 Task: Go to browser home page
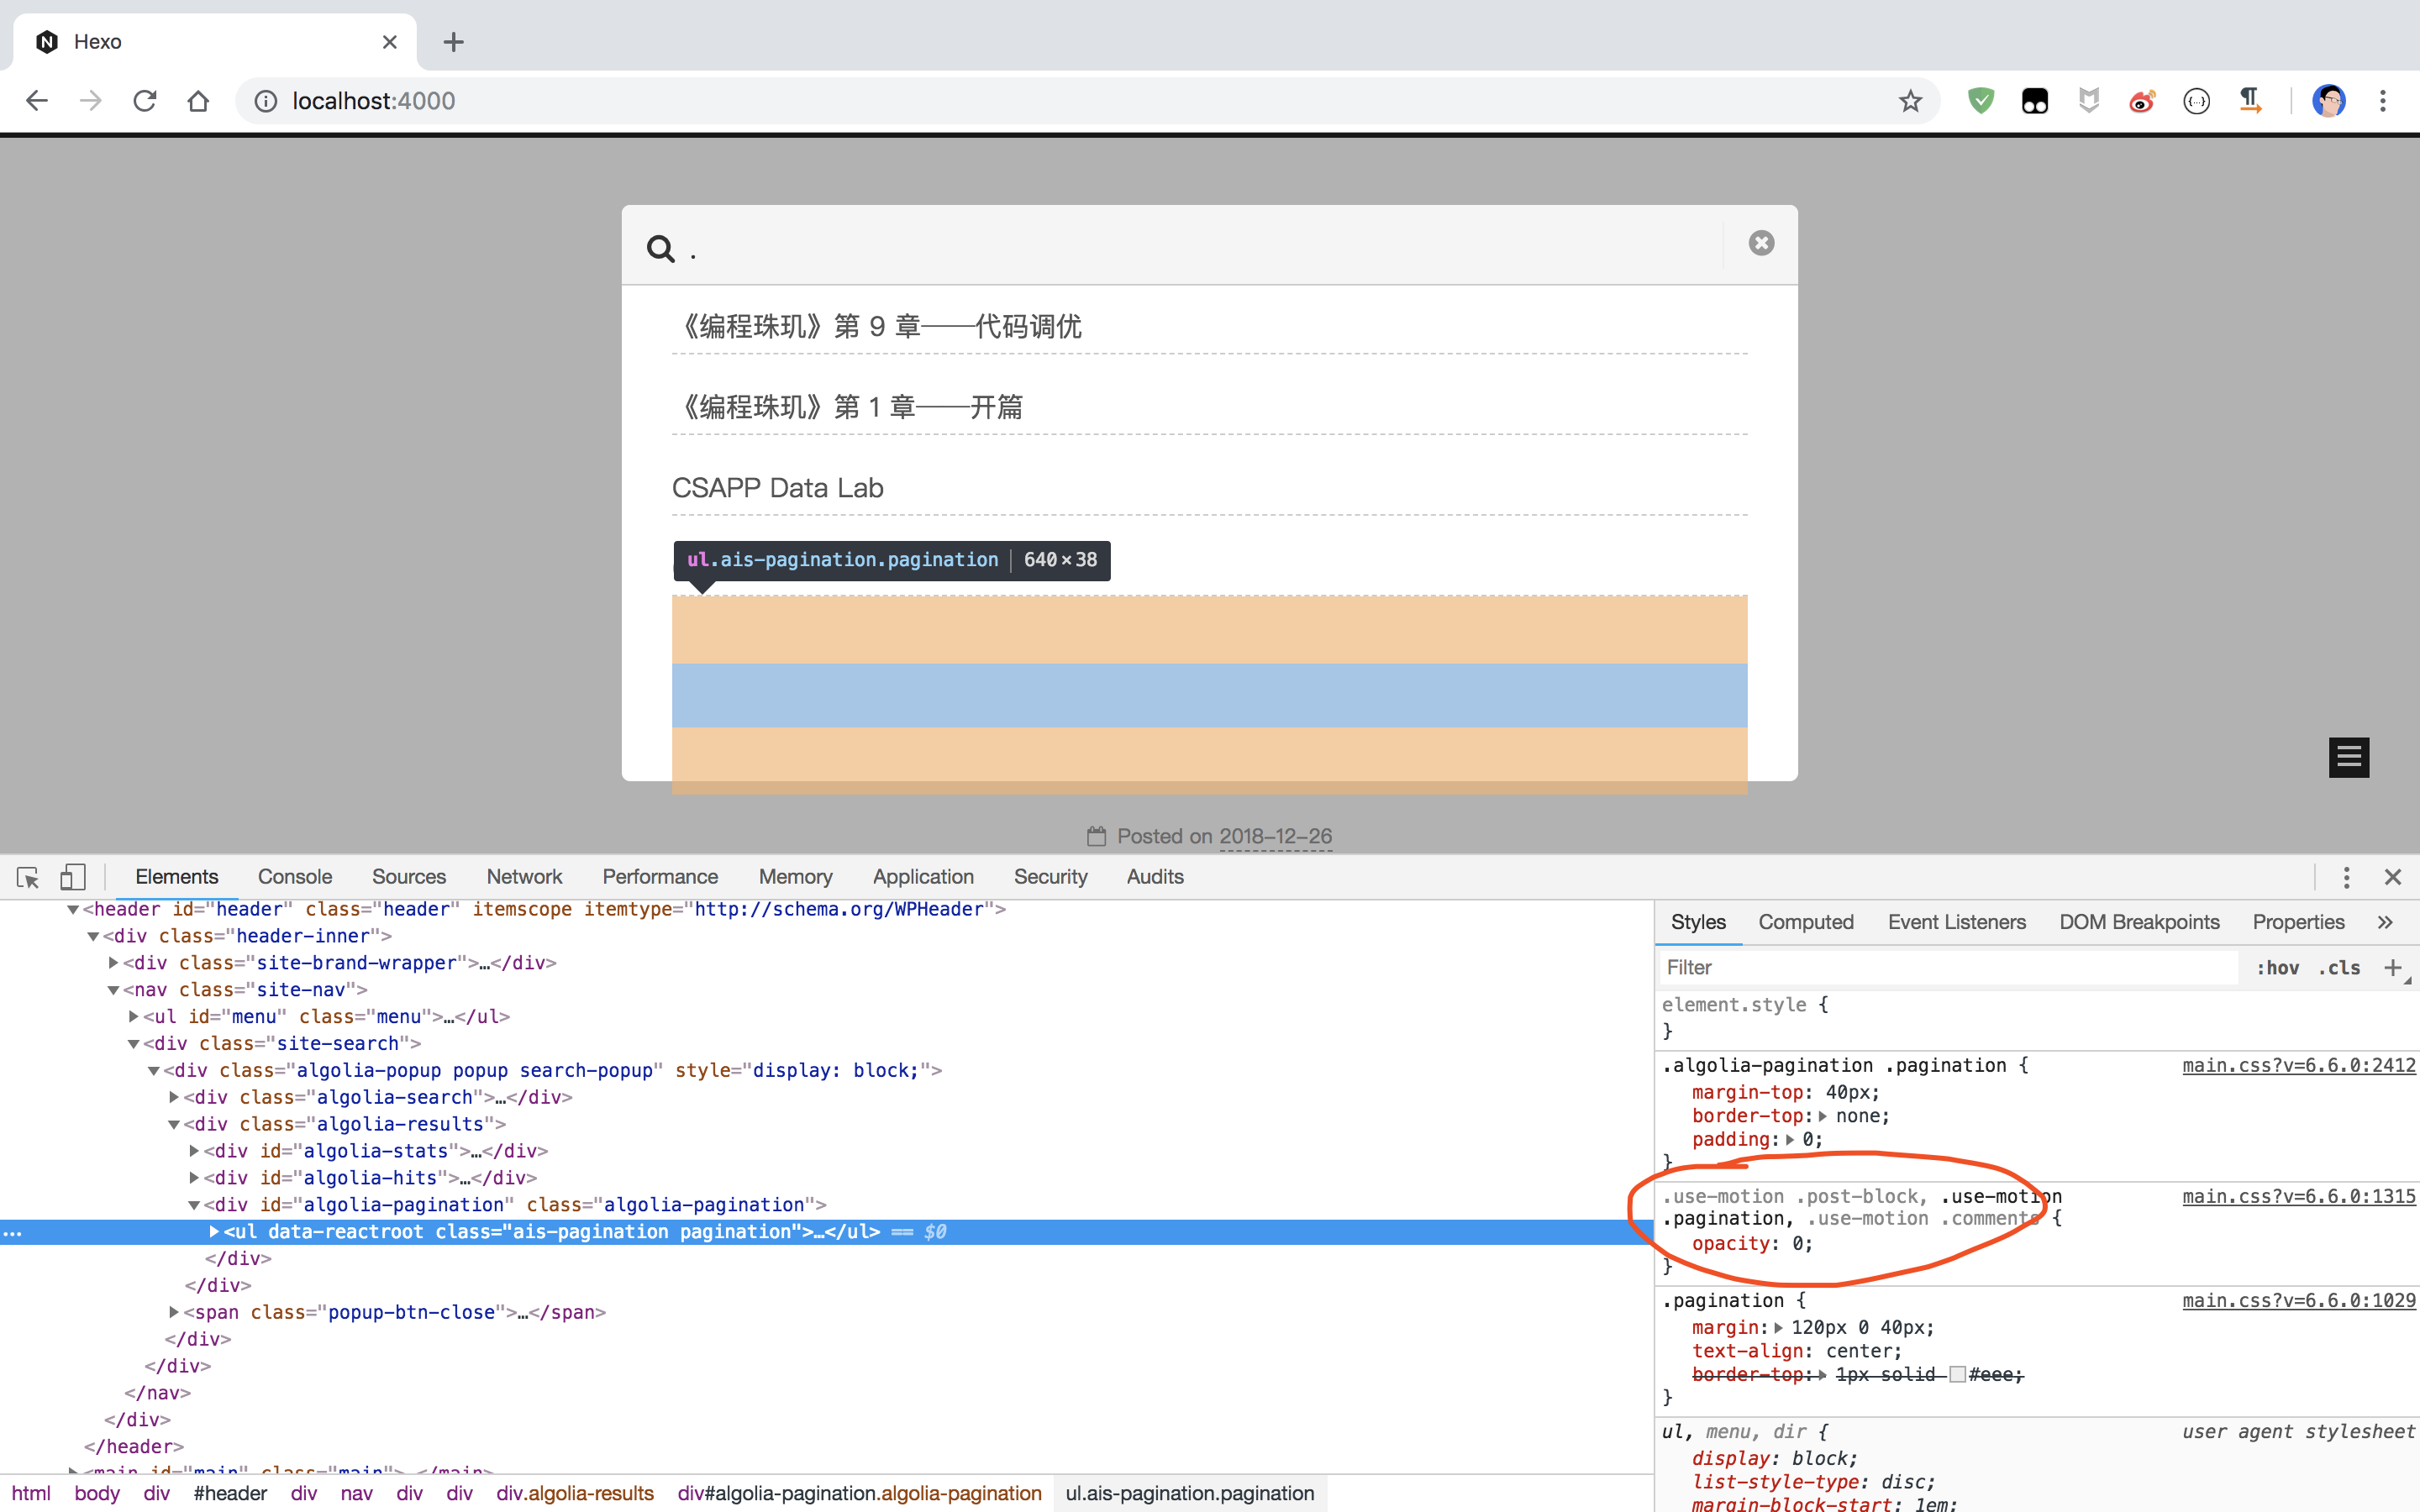[198, 101]
